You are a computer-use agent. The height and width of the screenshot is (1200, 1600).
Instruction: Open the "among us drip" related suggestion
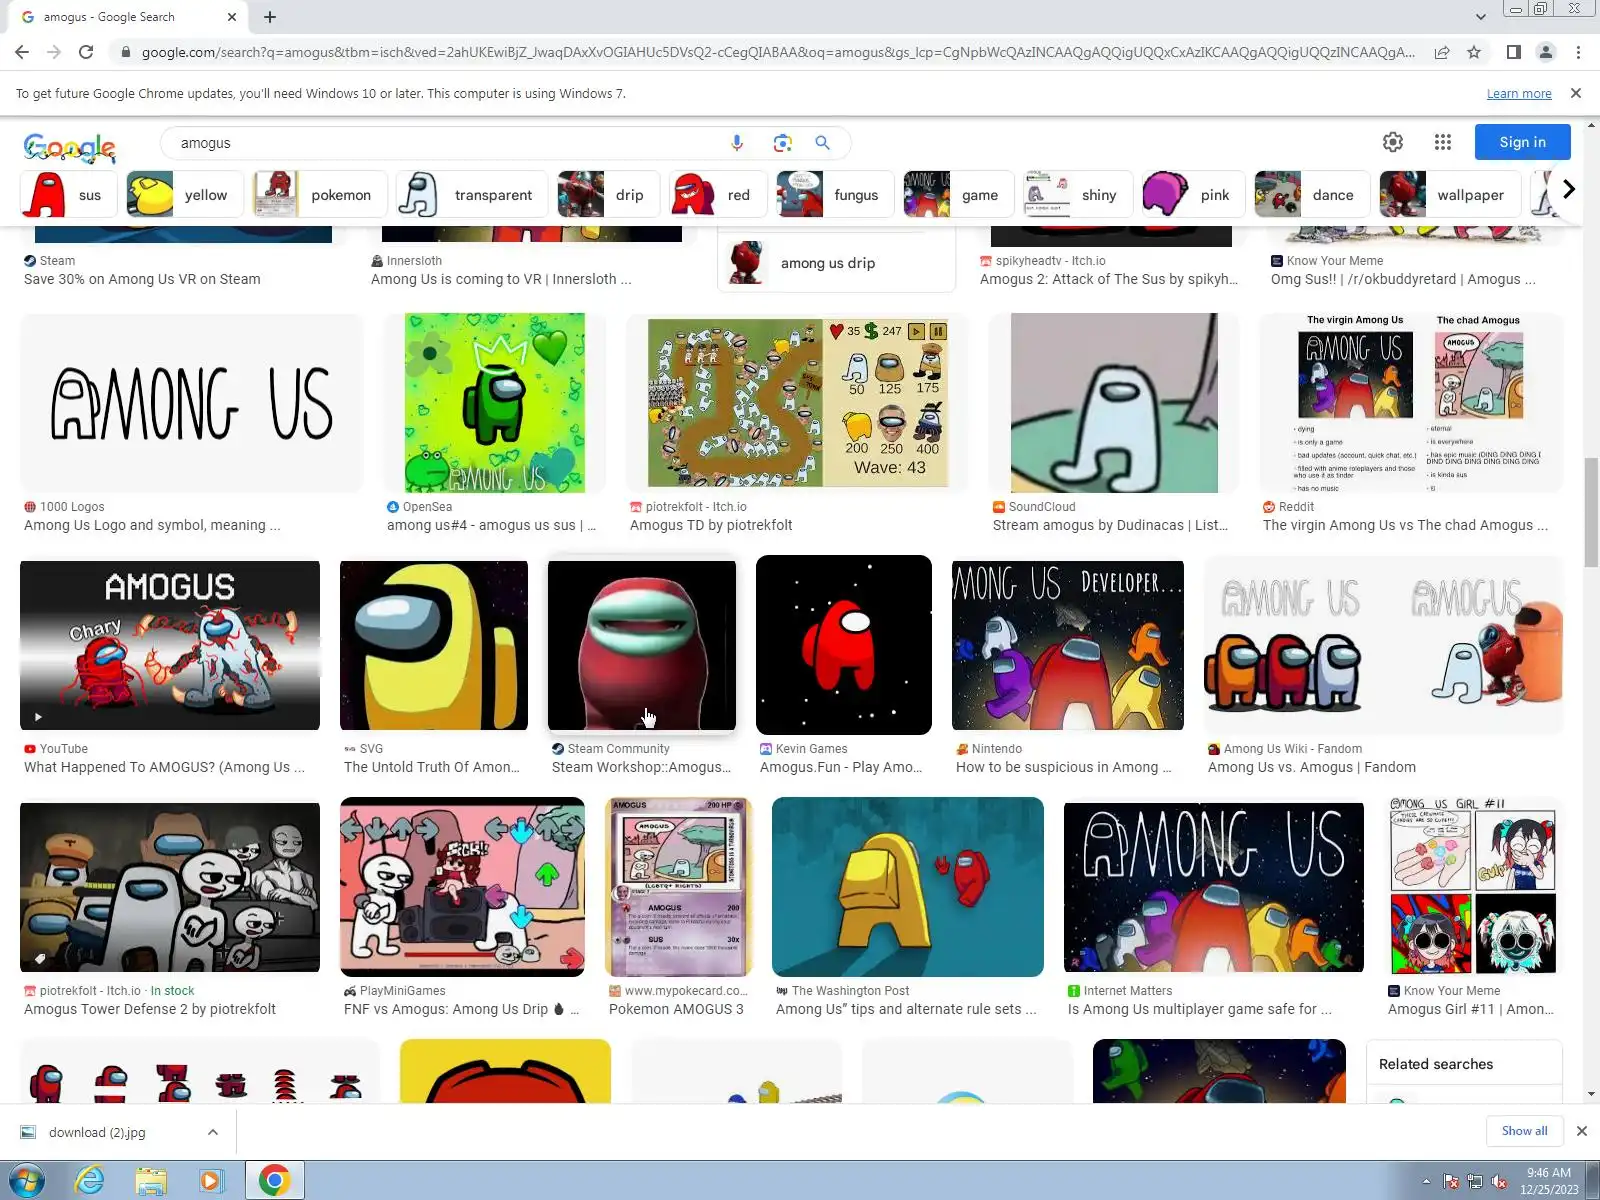(x=836, y=263)
